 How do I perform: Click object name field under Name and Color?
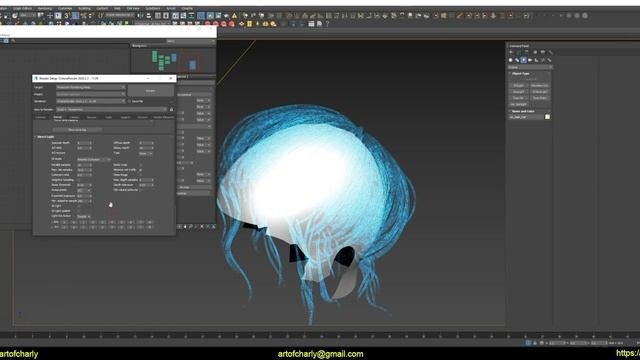click(x=526, y=117)
